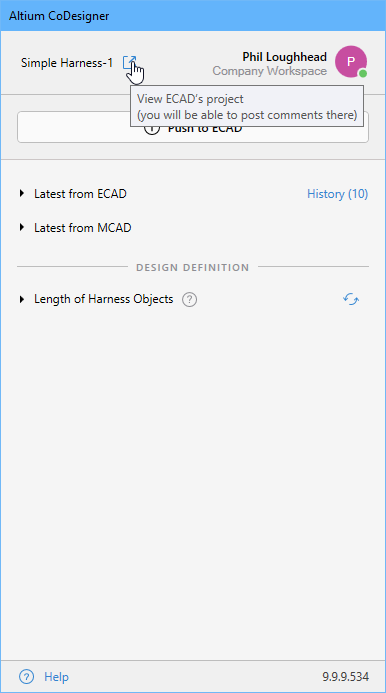Click the green online status dot
Viewport: 386px width, 693px height.
click(363, 74)
